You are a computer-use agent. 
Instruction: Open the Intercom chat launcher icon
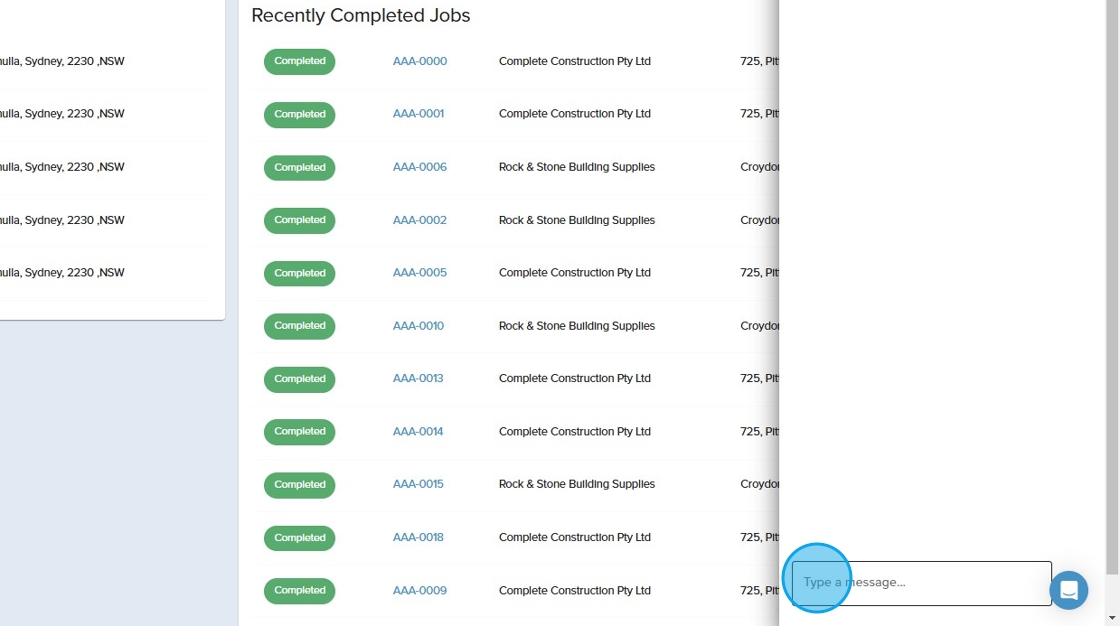1068,590
